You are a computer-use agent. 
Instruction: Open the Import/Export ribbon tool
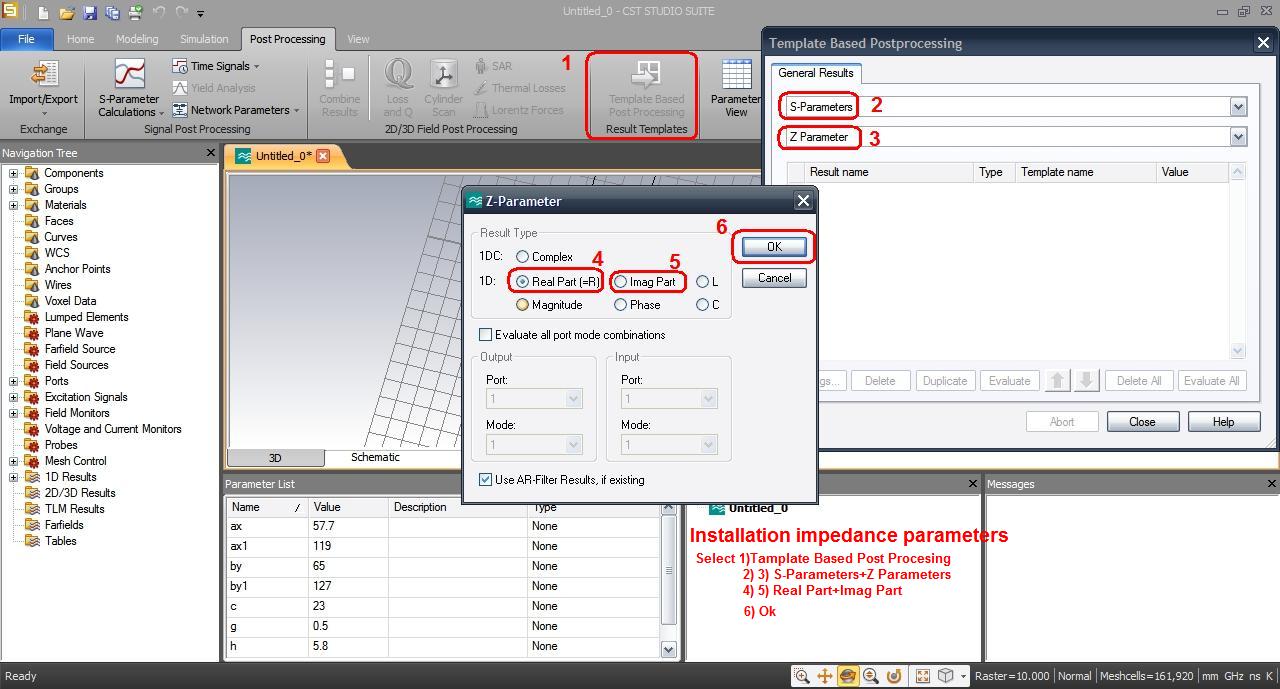pyautogui.click(x=43, y=87)
